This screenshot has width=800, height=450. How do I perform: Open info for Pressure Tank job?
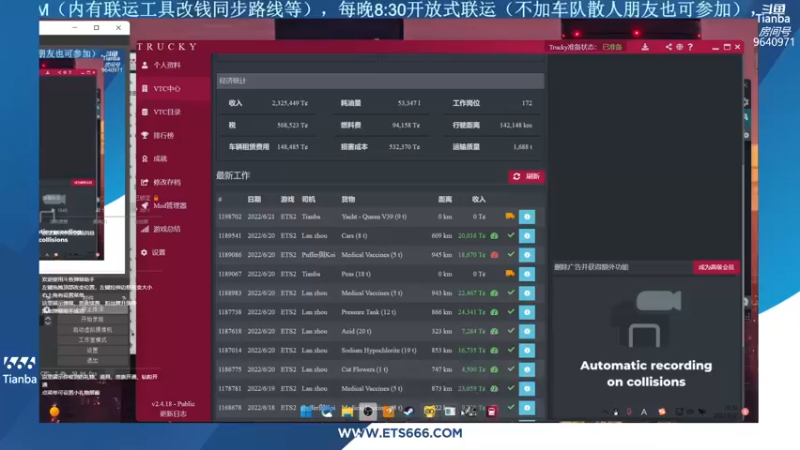coord(527,312)
